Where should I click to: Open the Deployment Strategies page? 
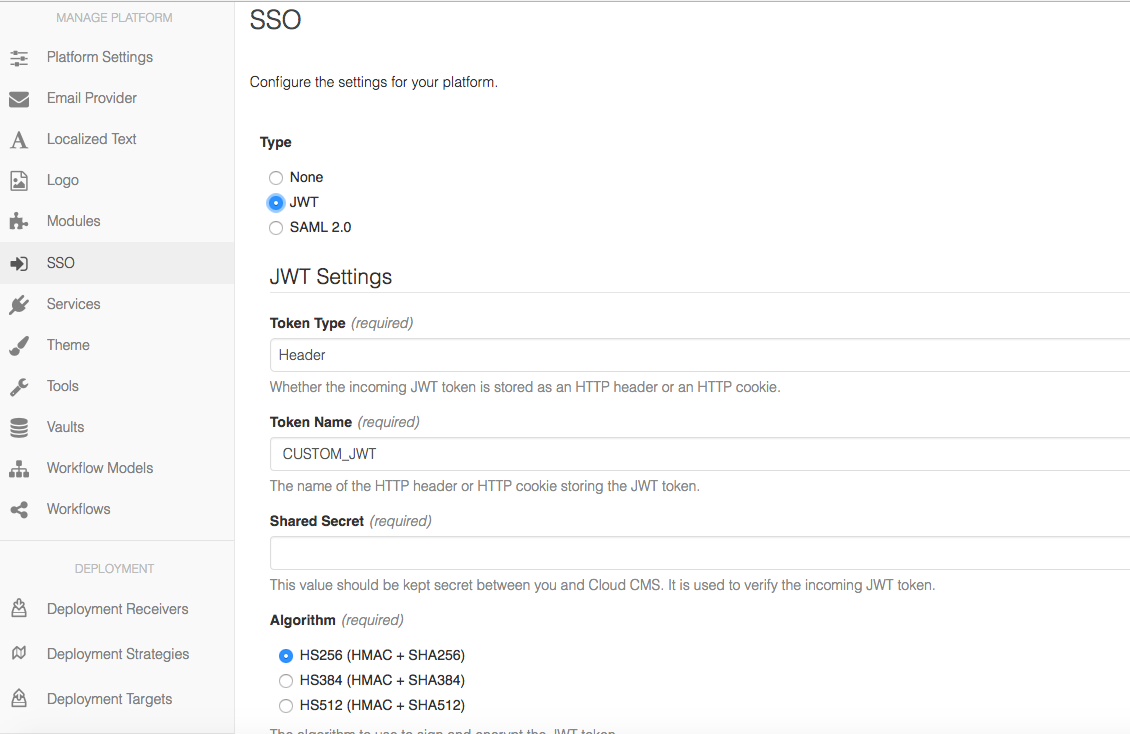point(118,654)
